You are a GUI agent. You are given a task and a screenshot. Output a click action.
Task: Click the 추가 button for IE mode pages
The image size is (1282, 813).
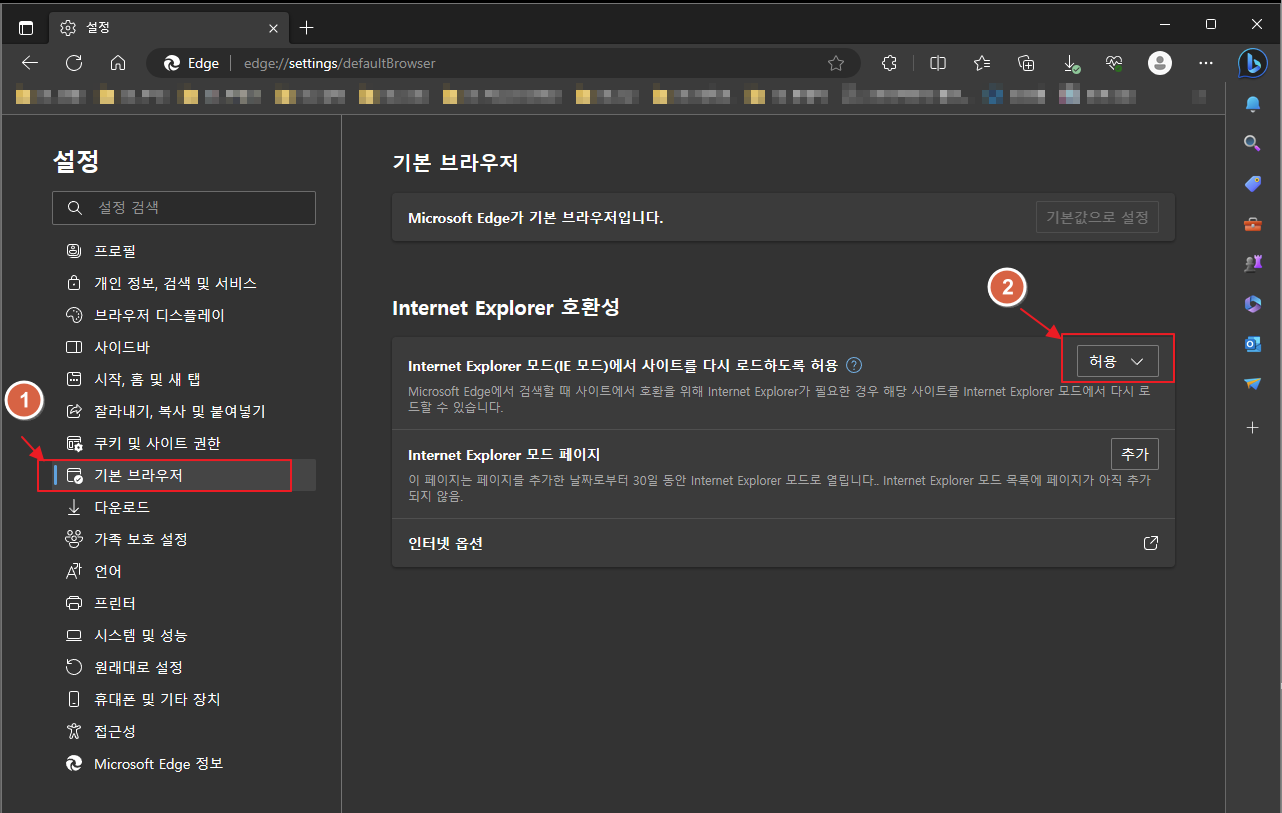tap(1135, 454)
